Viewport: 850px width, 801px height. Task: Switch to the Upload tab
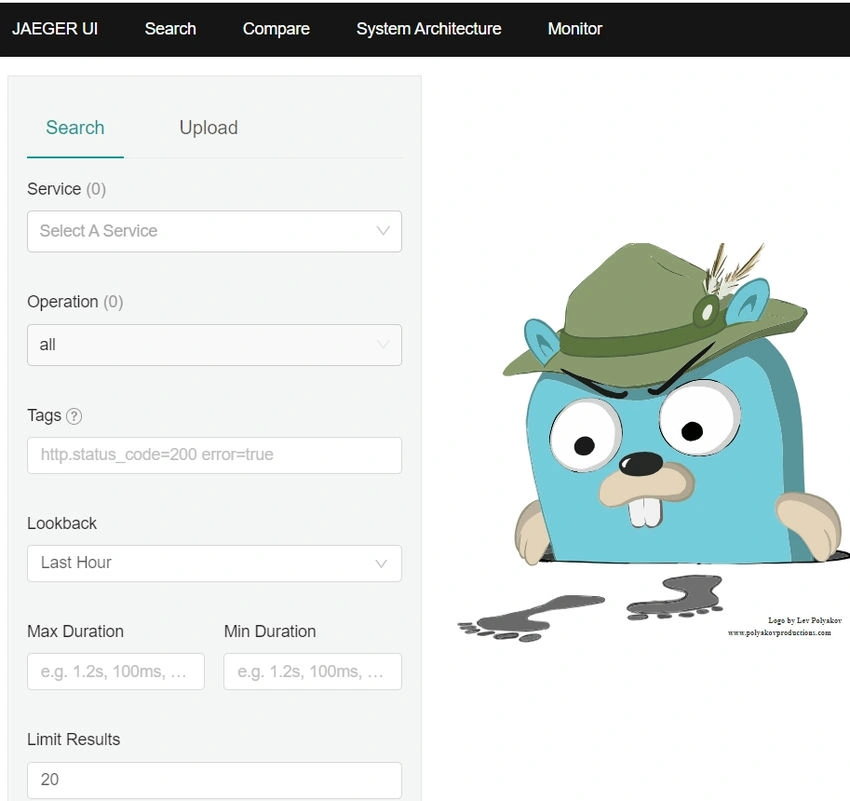coord(208,128)
